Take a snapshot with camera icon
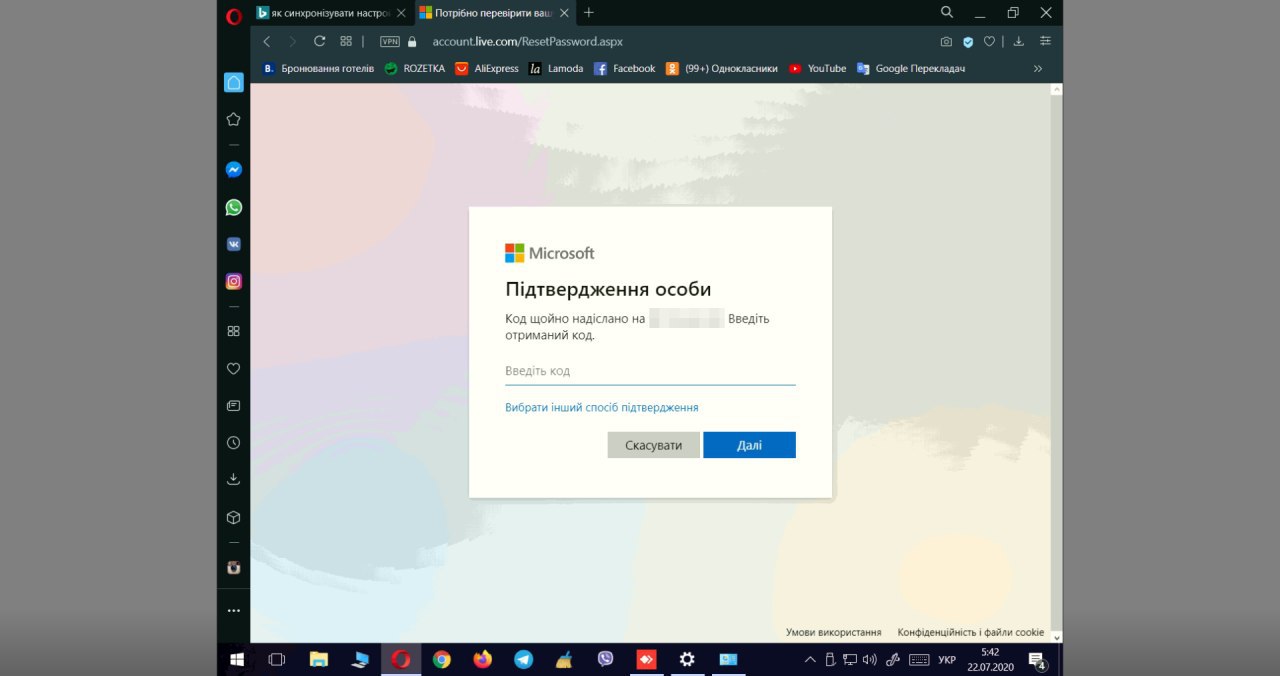 [x=946, y=42]
